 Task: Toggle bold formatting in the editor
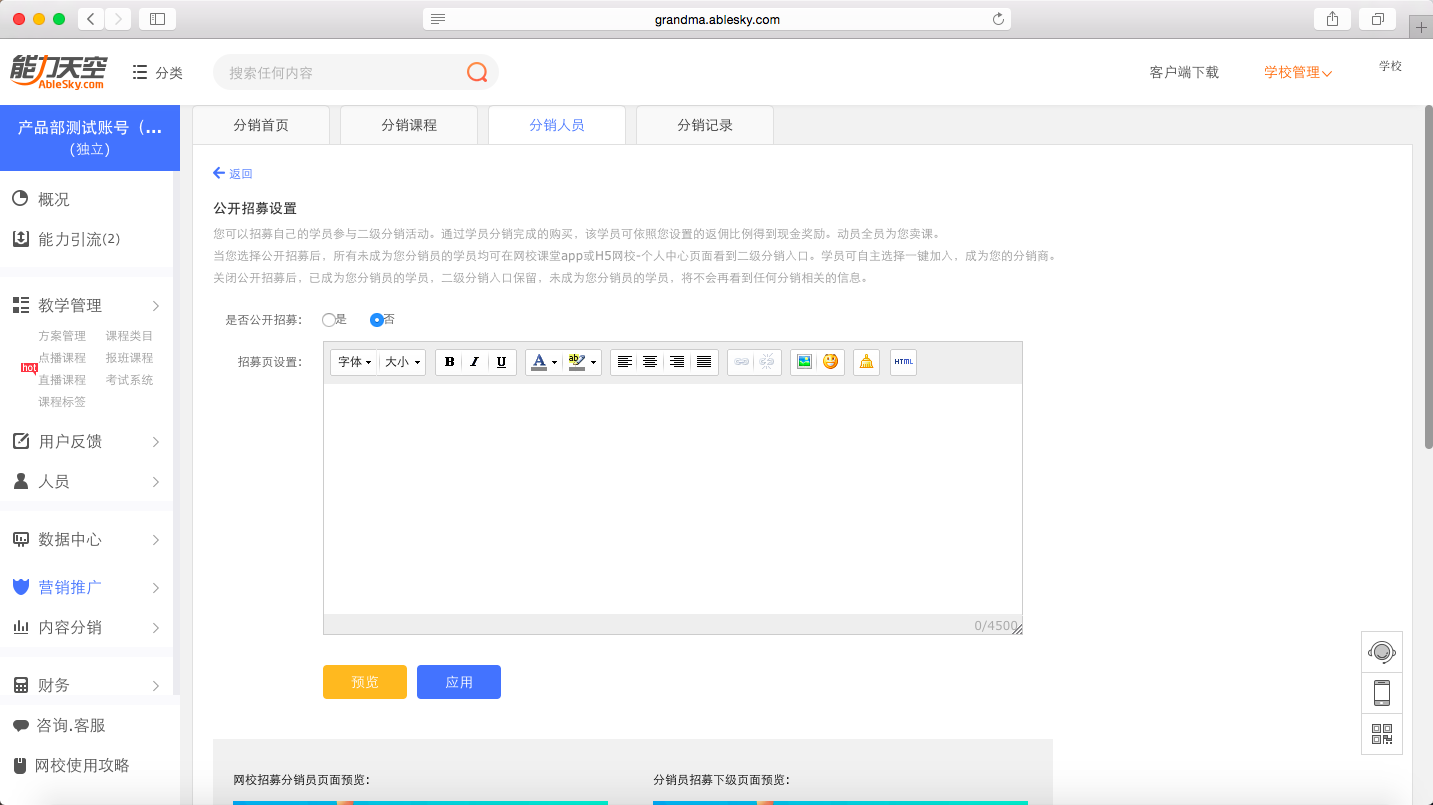449,362
